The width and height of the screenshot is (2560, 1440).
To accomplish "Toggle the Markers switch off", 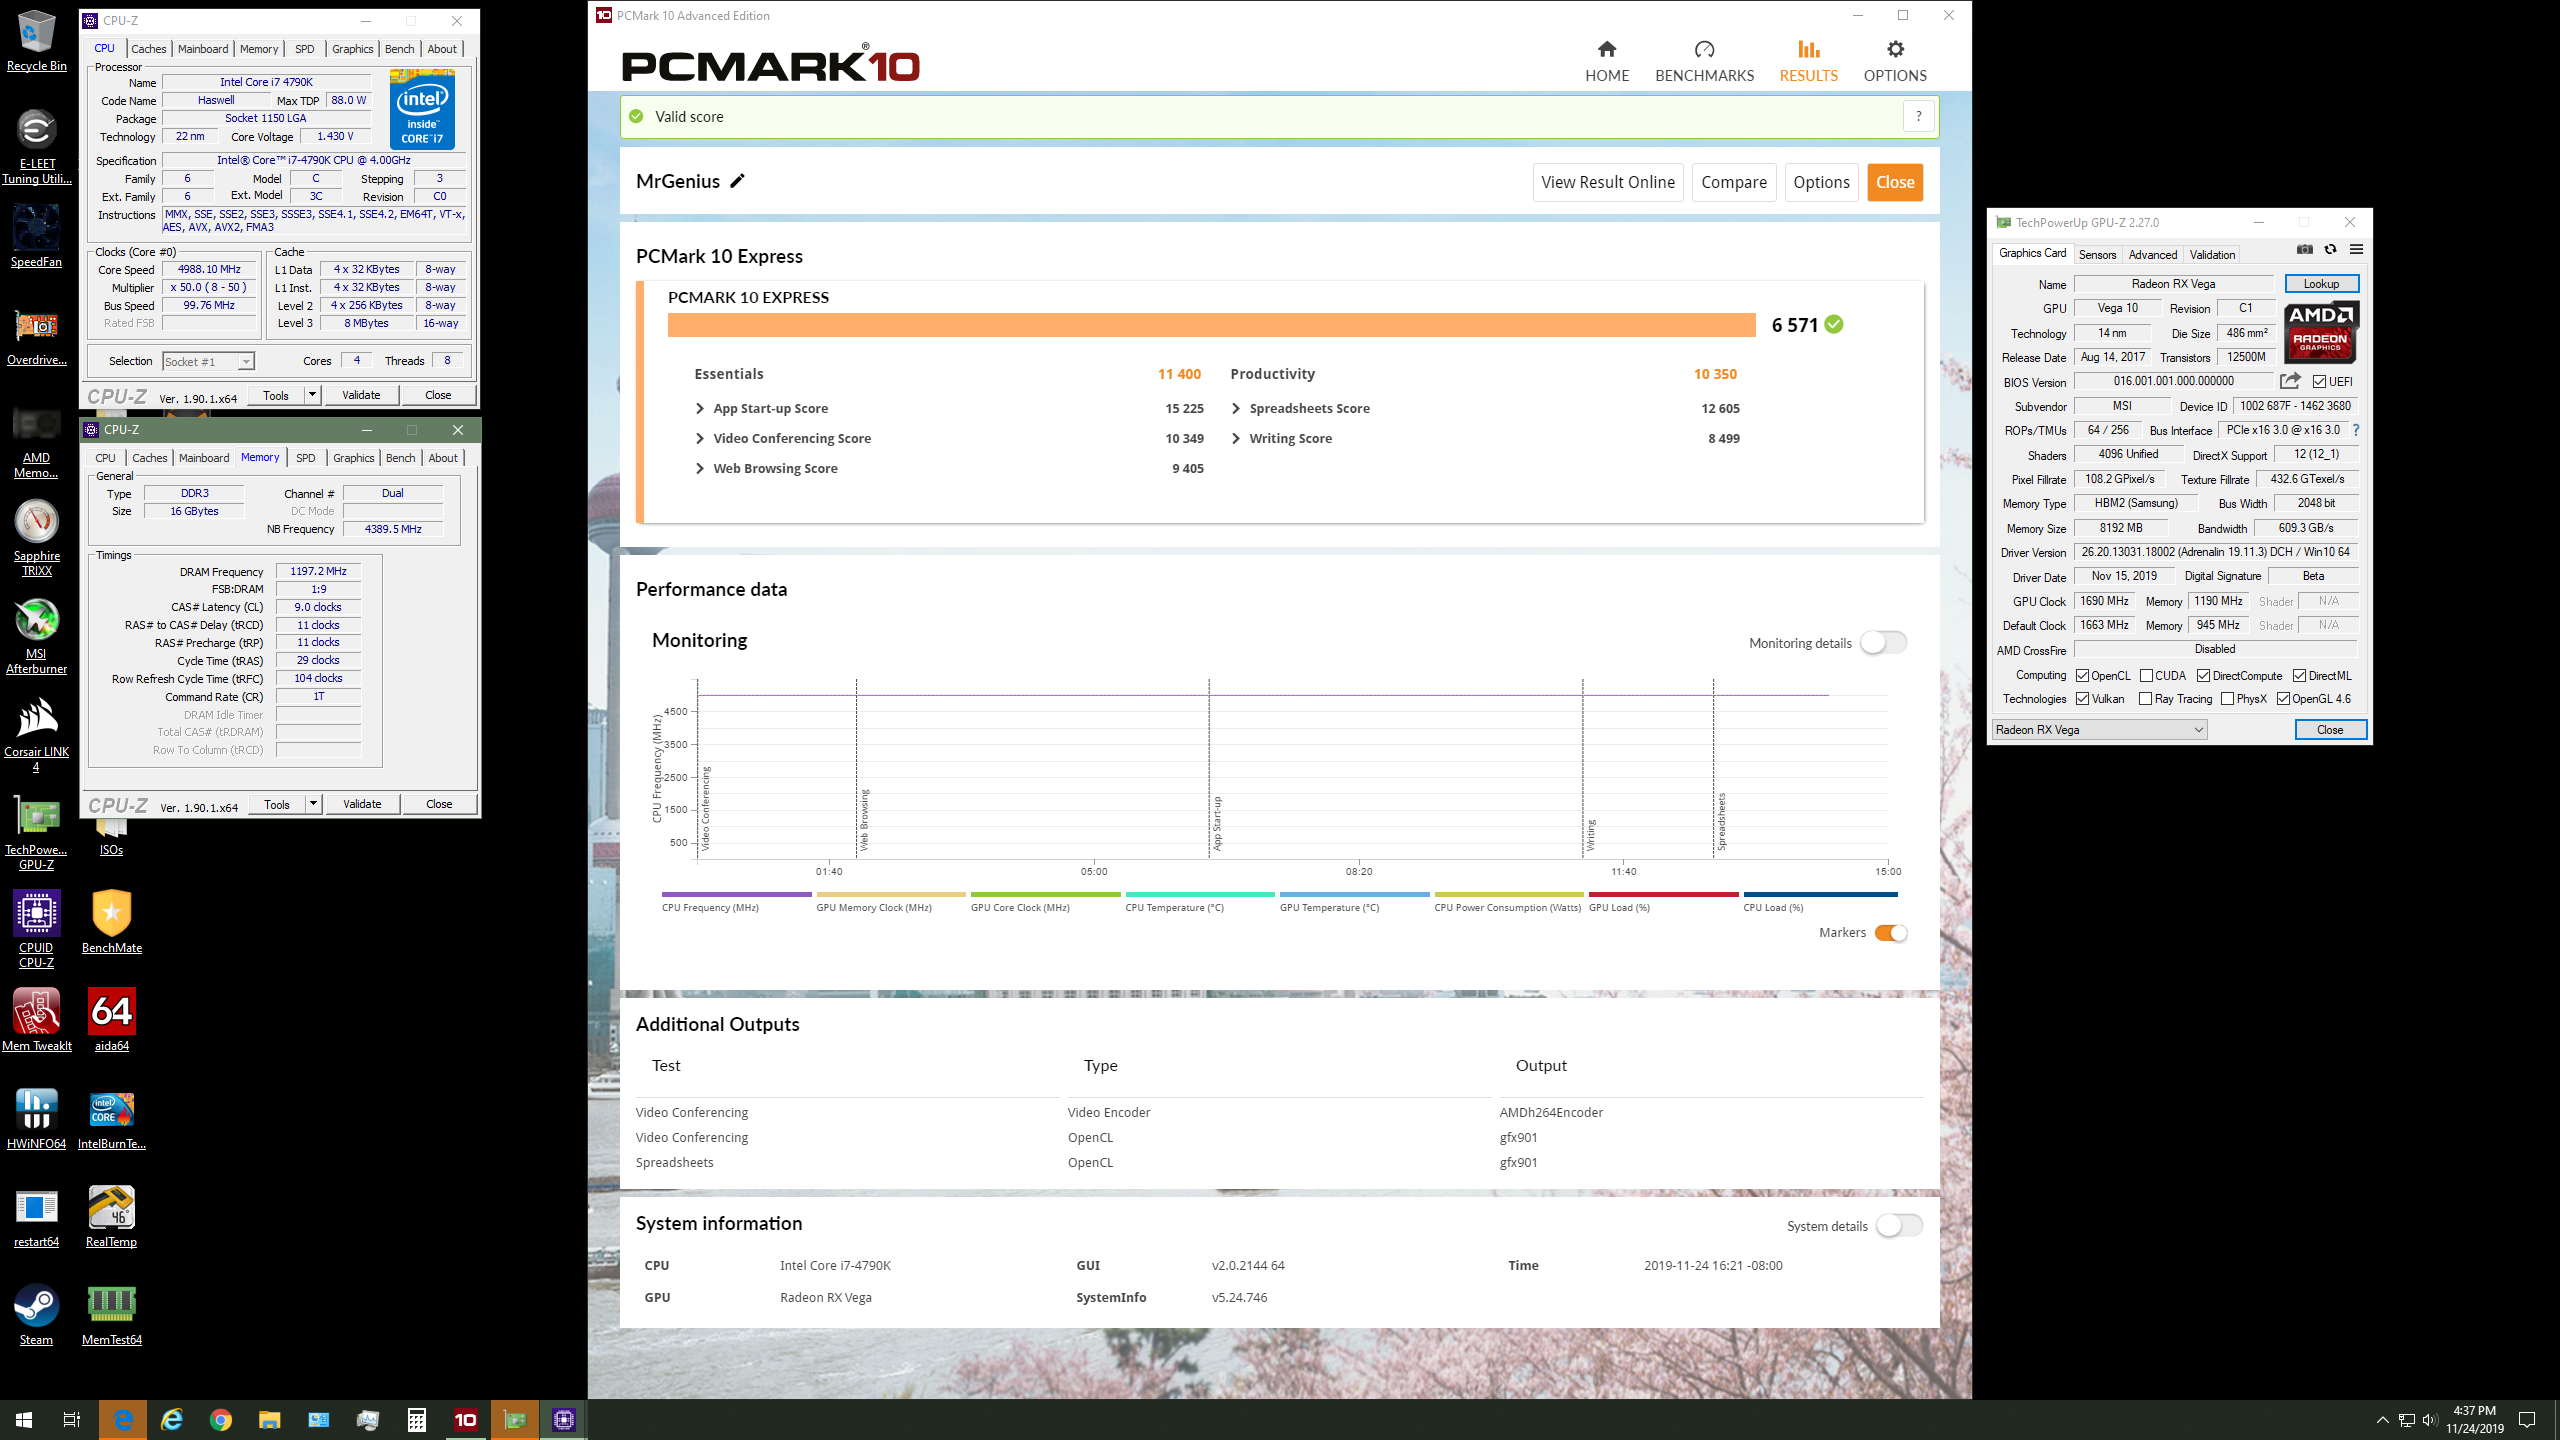I will (1891, 933).
